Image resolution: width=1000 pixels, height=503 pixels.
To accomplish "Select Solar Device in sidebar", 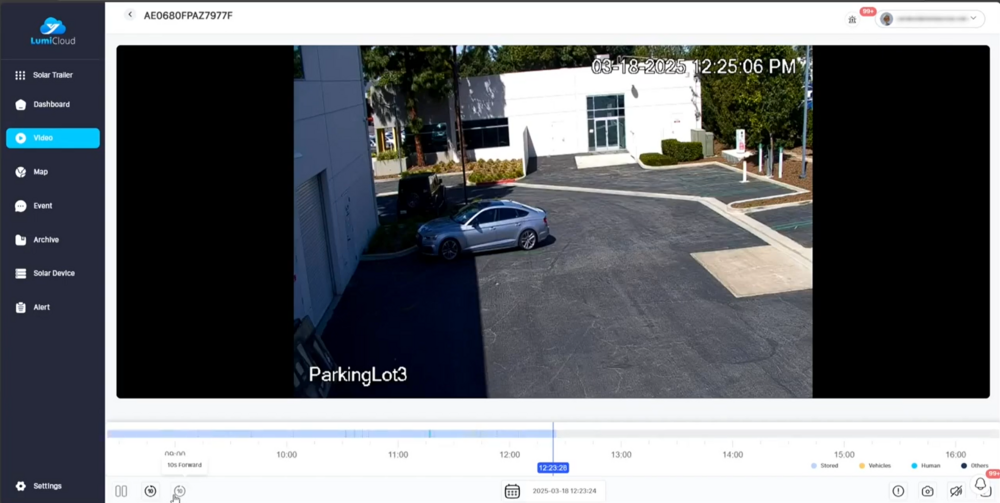I will 53,273.
